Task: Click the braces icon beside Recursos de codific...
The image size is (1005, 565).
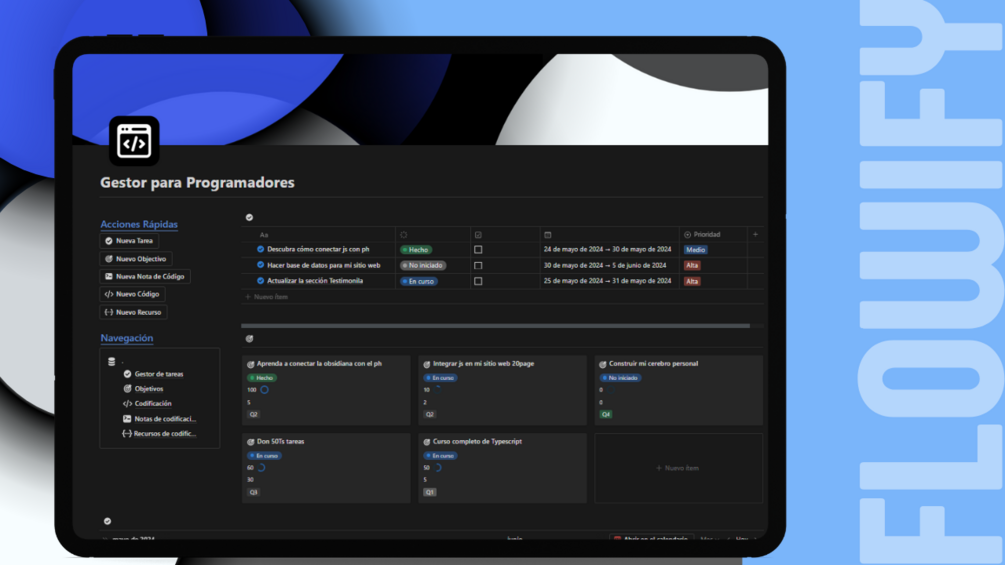Action: 127,434
